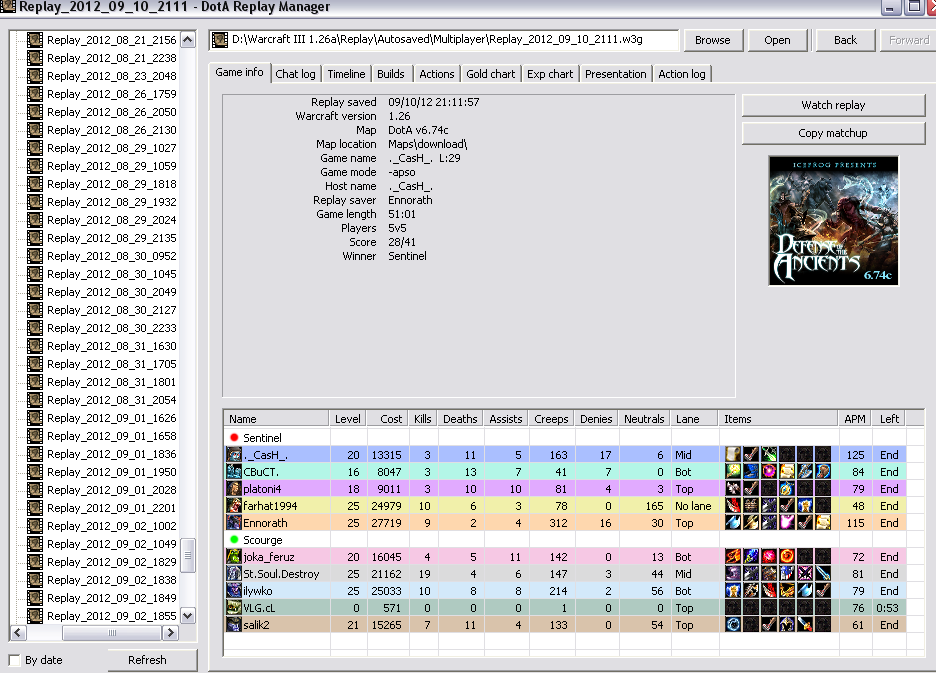The height and width of the screenshot is (673, 936).
Task: Select Replay_2012_09_01_2201 in list
Action: pos(112,508)
